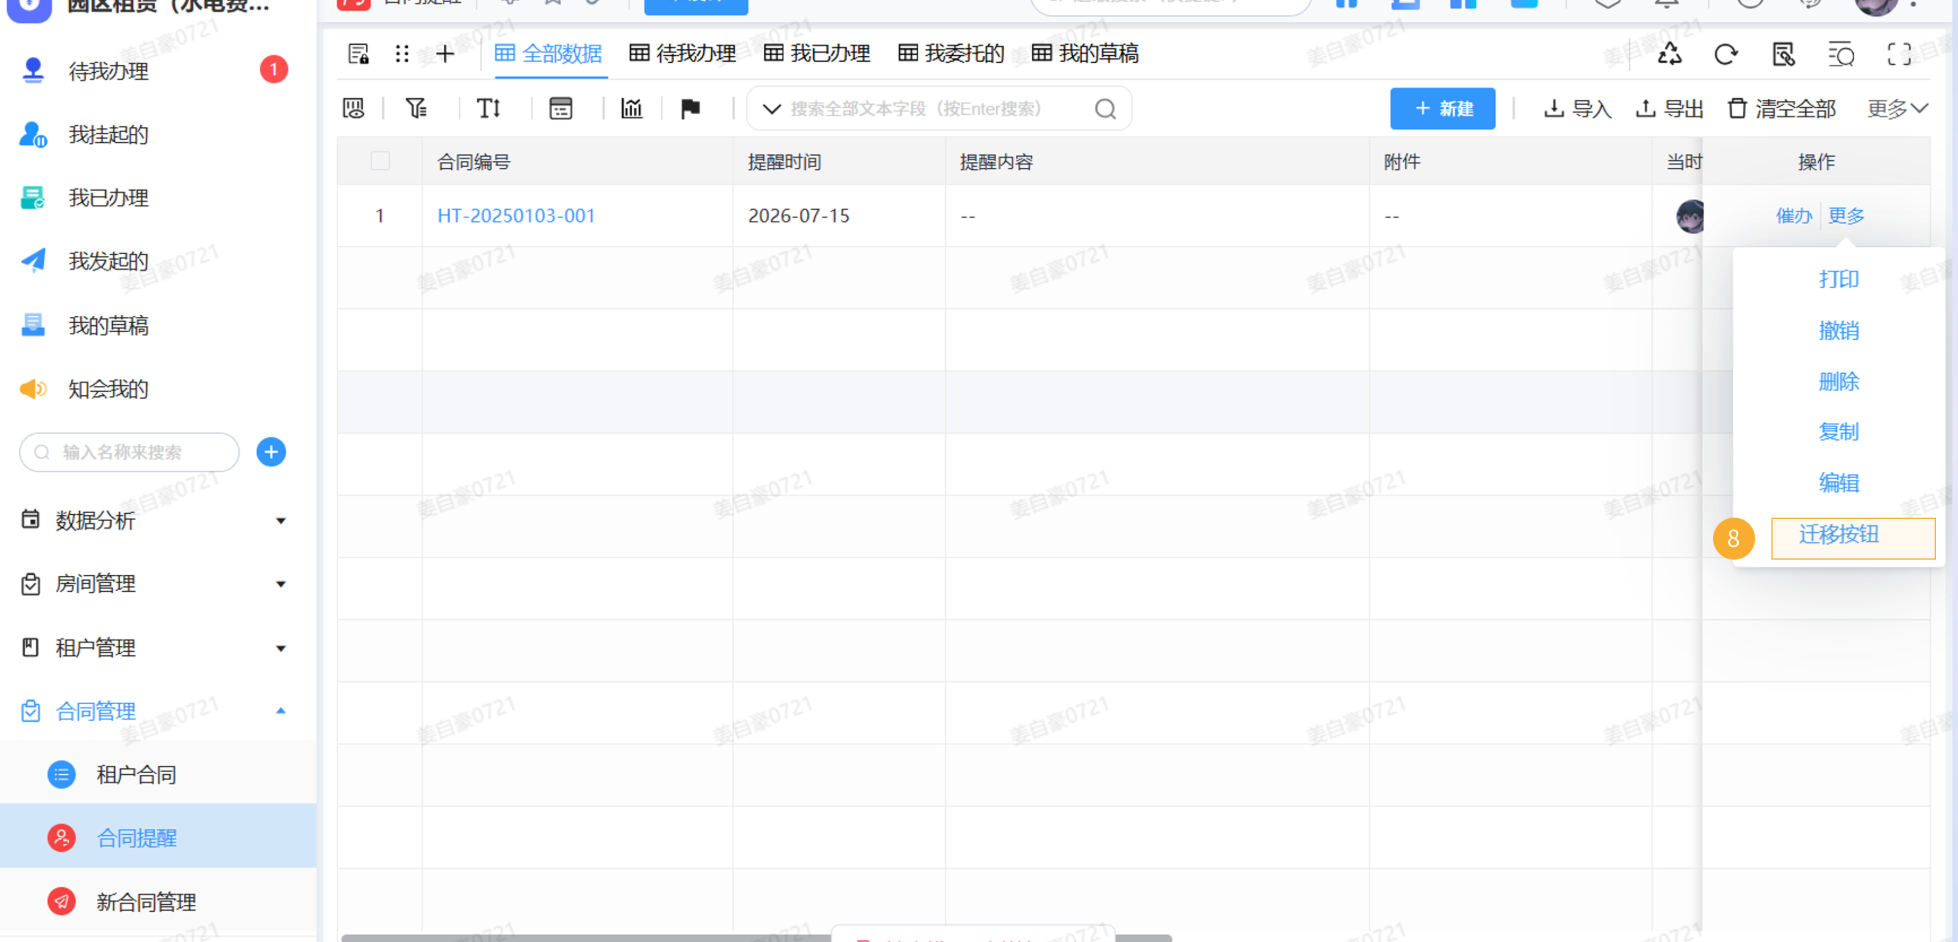1958x942 pixels.
Task: Switch to the 待我办理 tab
Action: click(x=683, y=54)
